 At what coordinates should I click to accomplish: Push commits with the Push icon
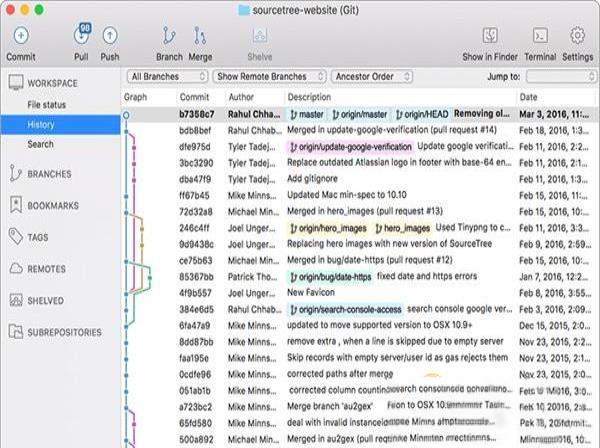coord(110,36)
